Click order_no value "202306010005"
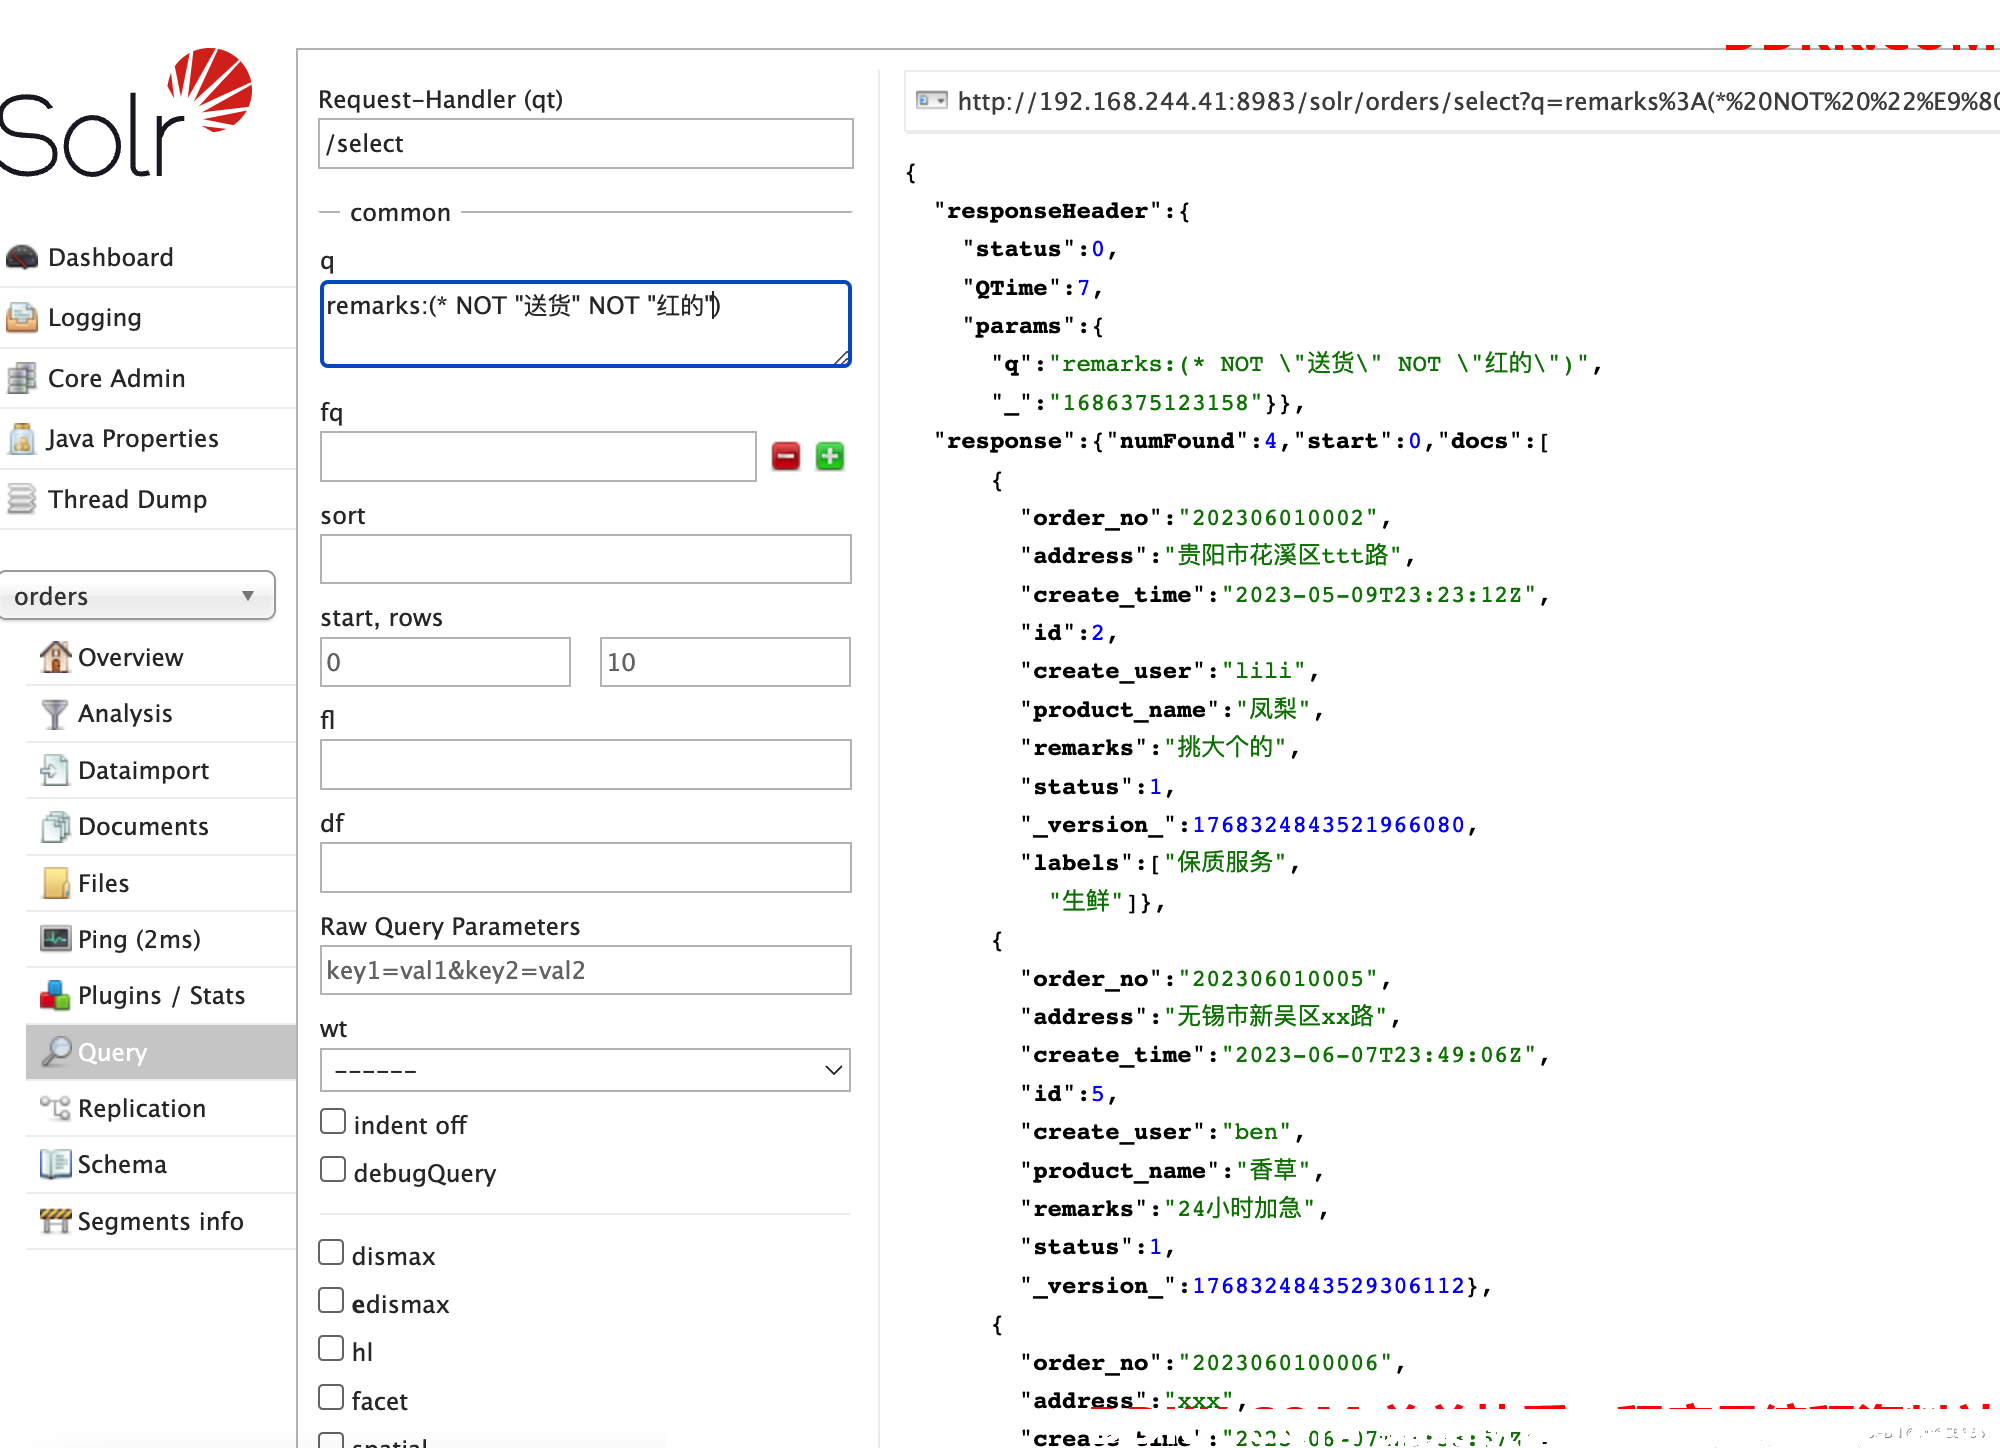Screen dimensions: 2000x1448 (x=1278, y=979)
